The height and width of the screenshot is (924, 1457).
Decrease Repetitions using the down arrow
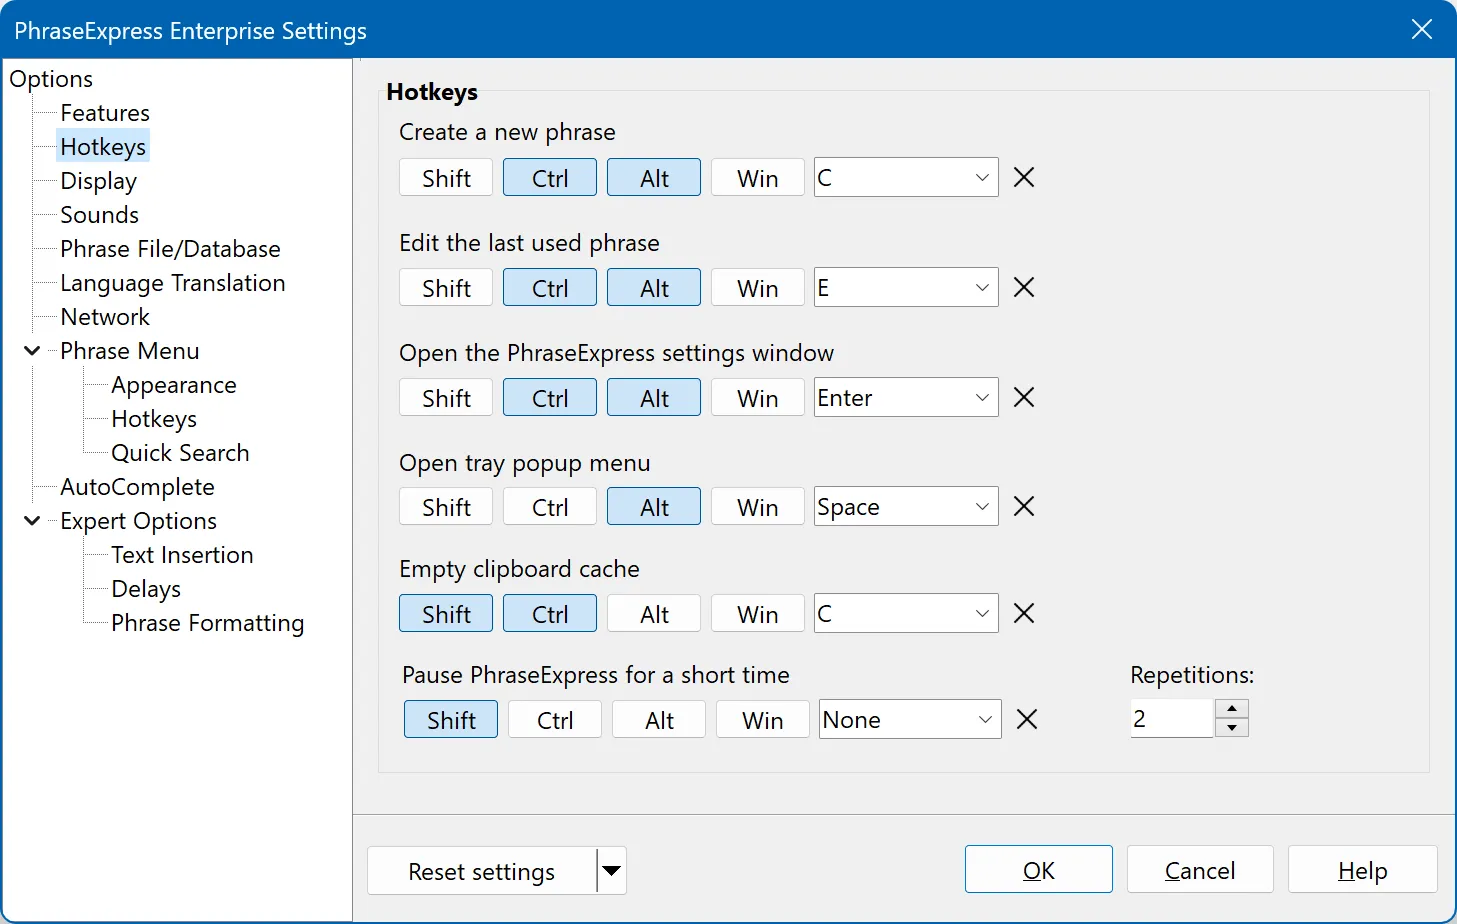click(x=1232, y=727)
